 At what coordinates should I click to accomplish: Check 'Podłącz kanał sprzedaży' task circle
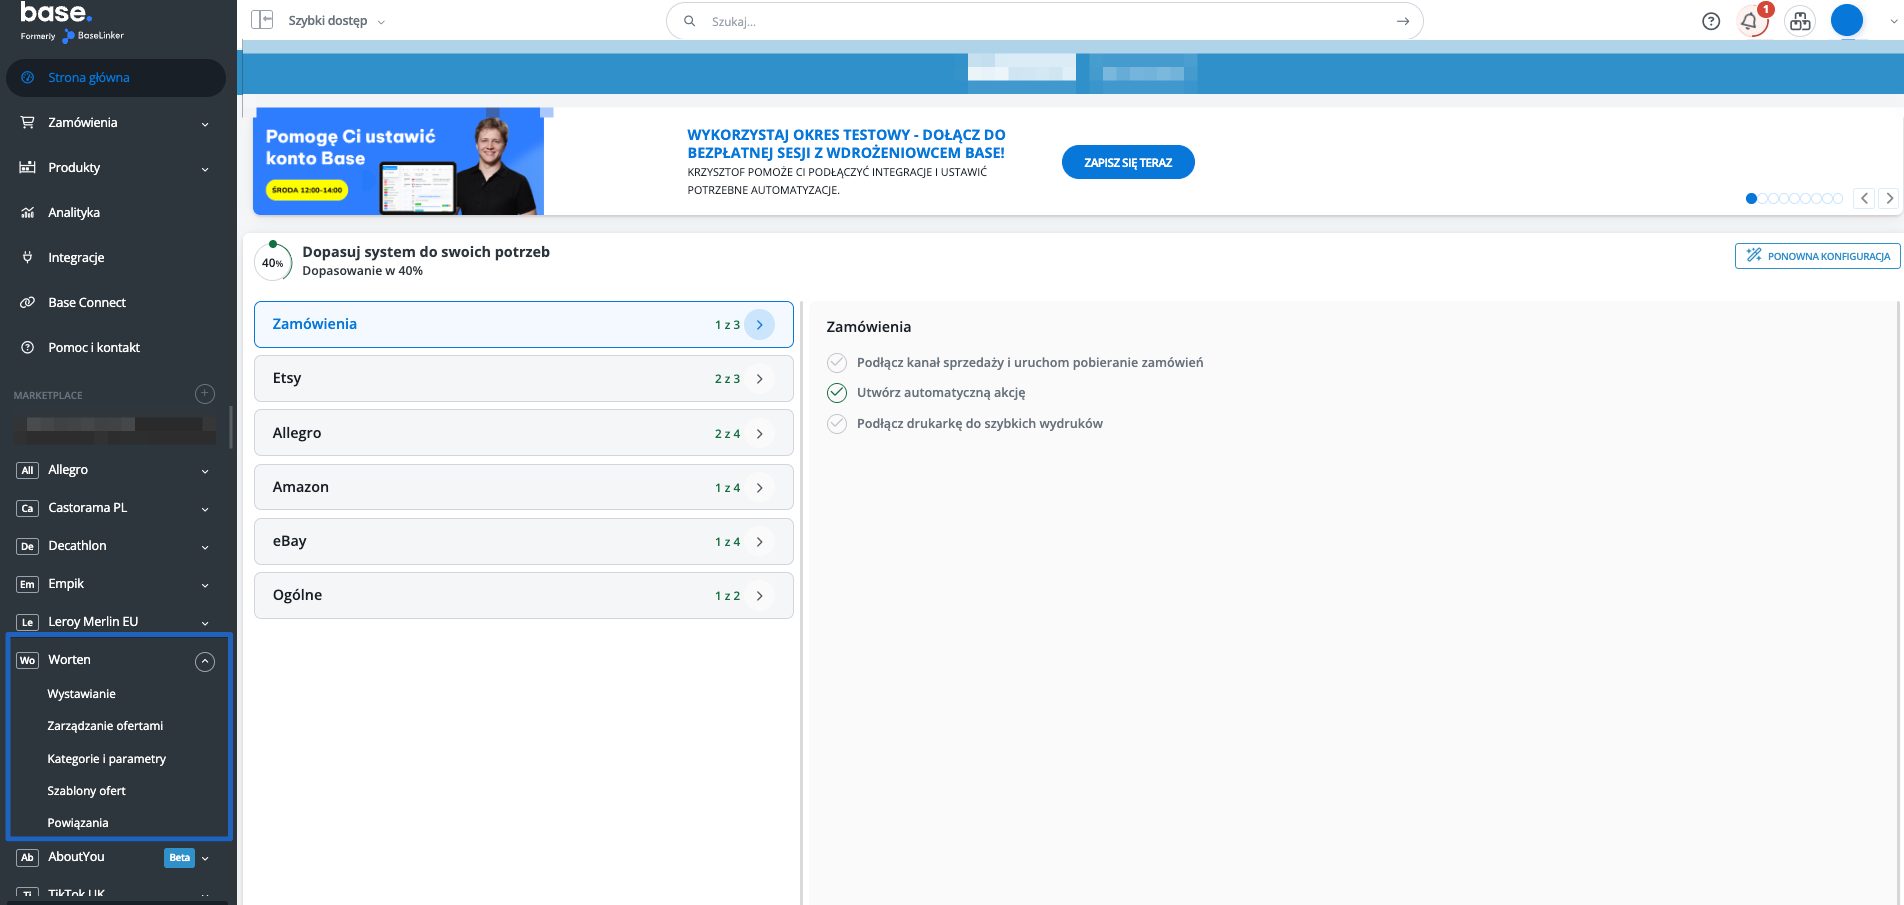pyautogui.click(x=837, y=363)
